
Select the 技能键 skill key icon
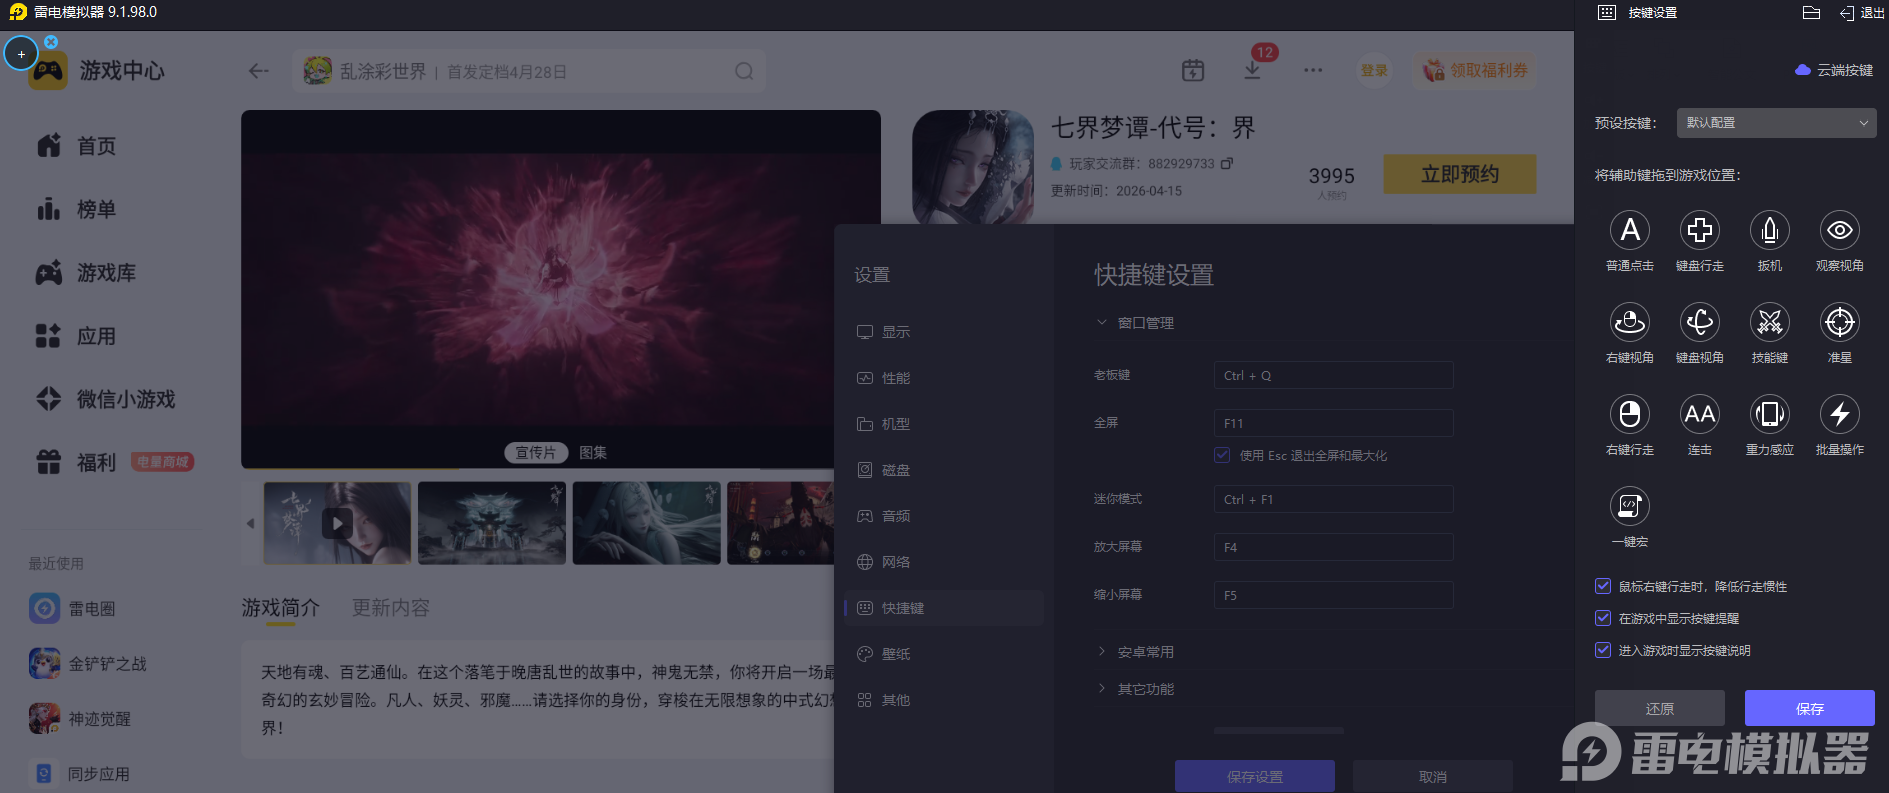pyautogui.click(x=1769, y=323)
